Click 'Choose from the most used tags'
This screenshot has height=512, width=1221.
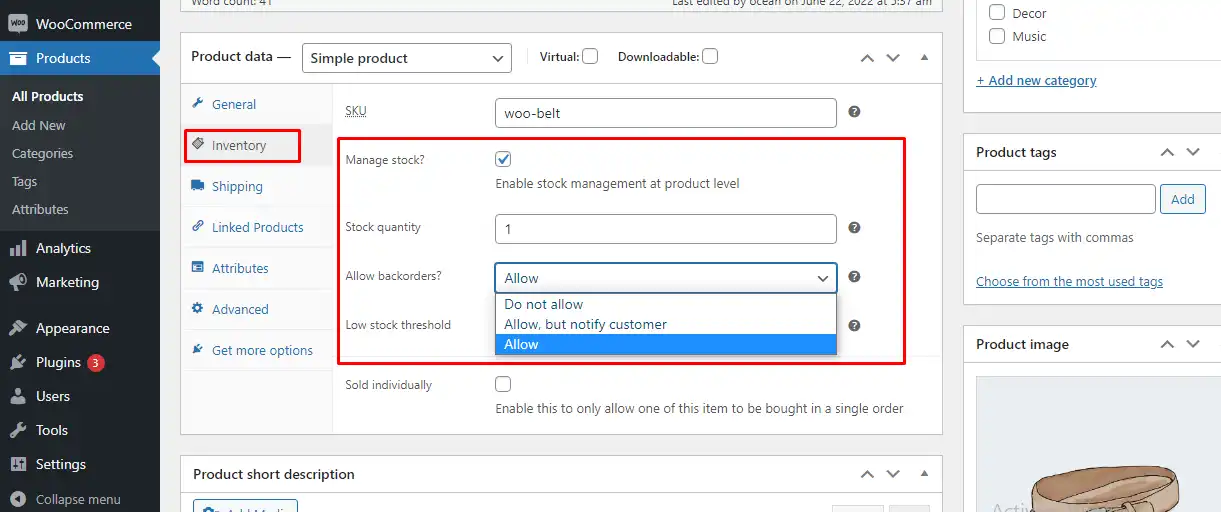[1069, 281]
